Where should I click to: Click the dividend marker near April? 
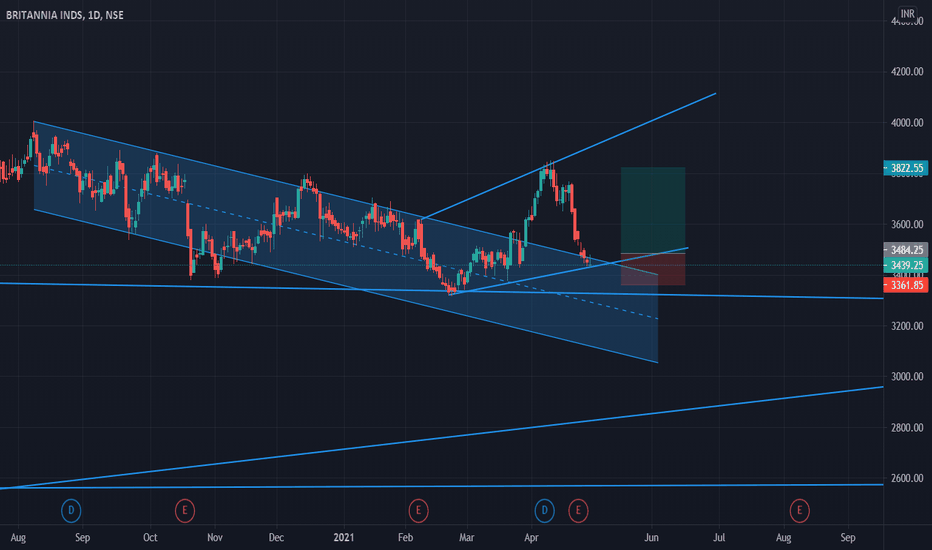click(x=544, y=510)
